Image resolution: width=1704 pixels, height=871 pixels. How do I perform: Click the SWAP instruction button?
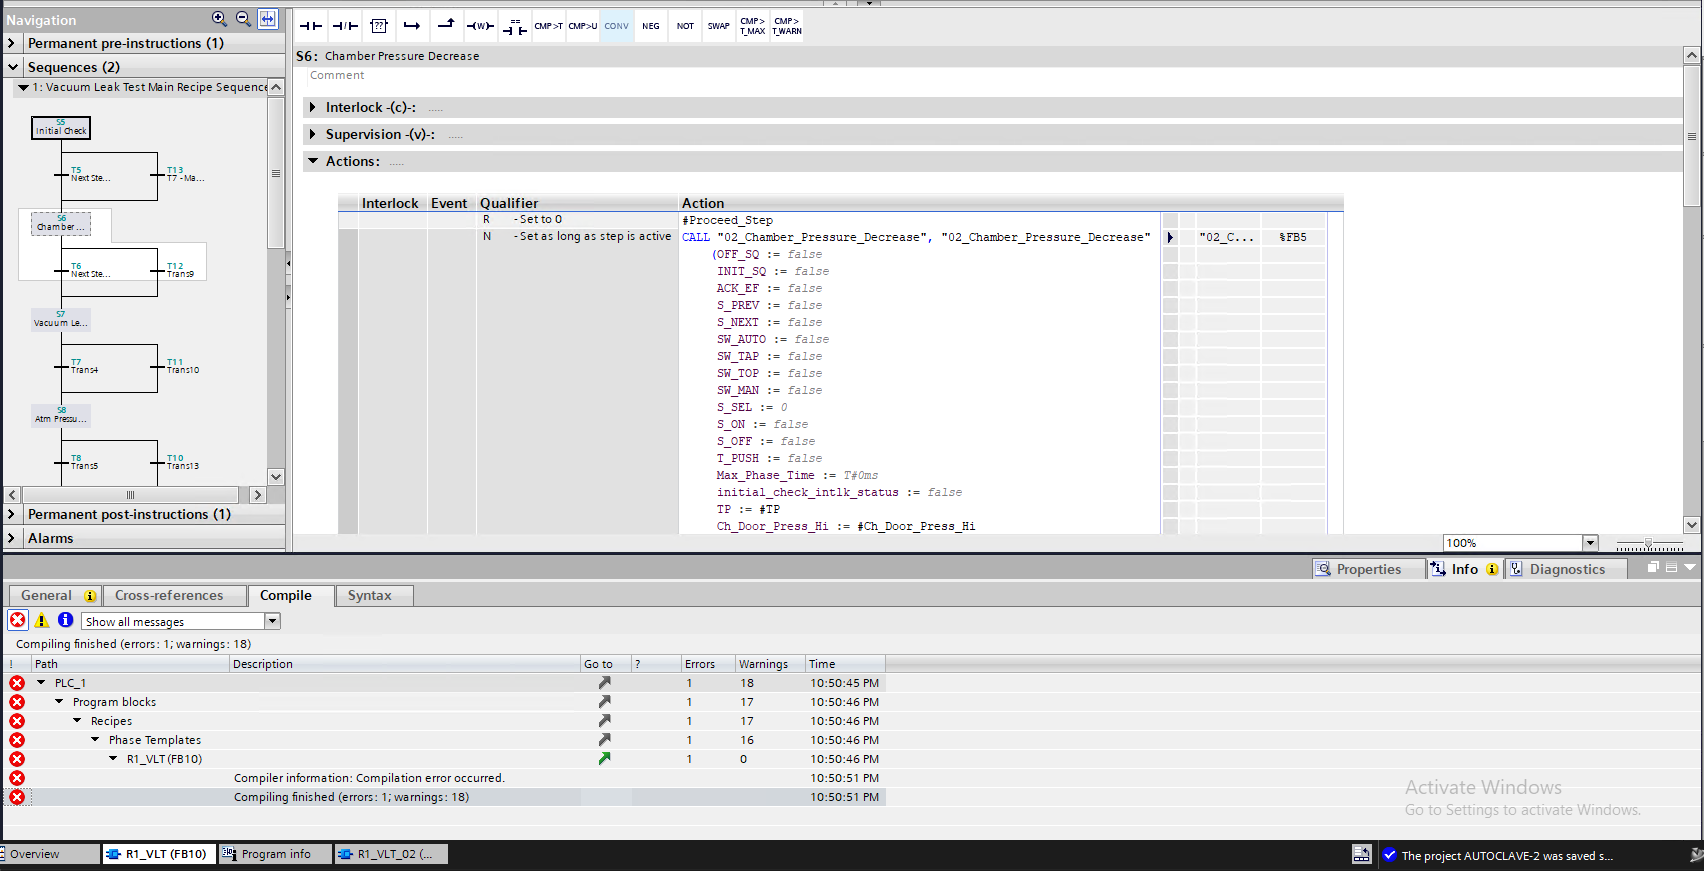719,26
